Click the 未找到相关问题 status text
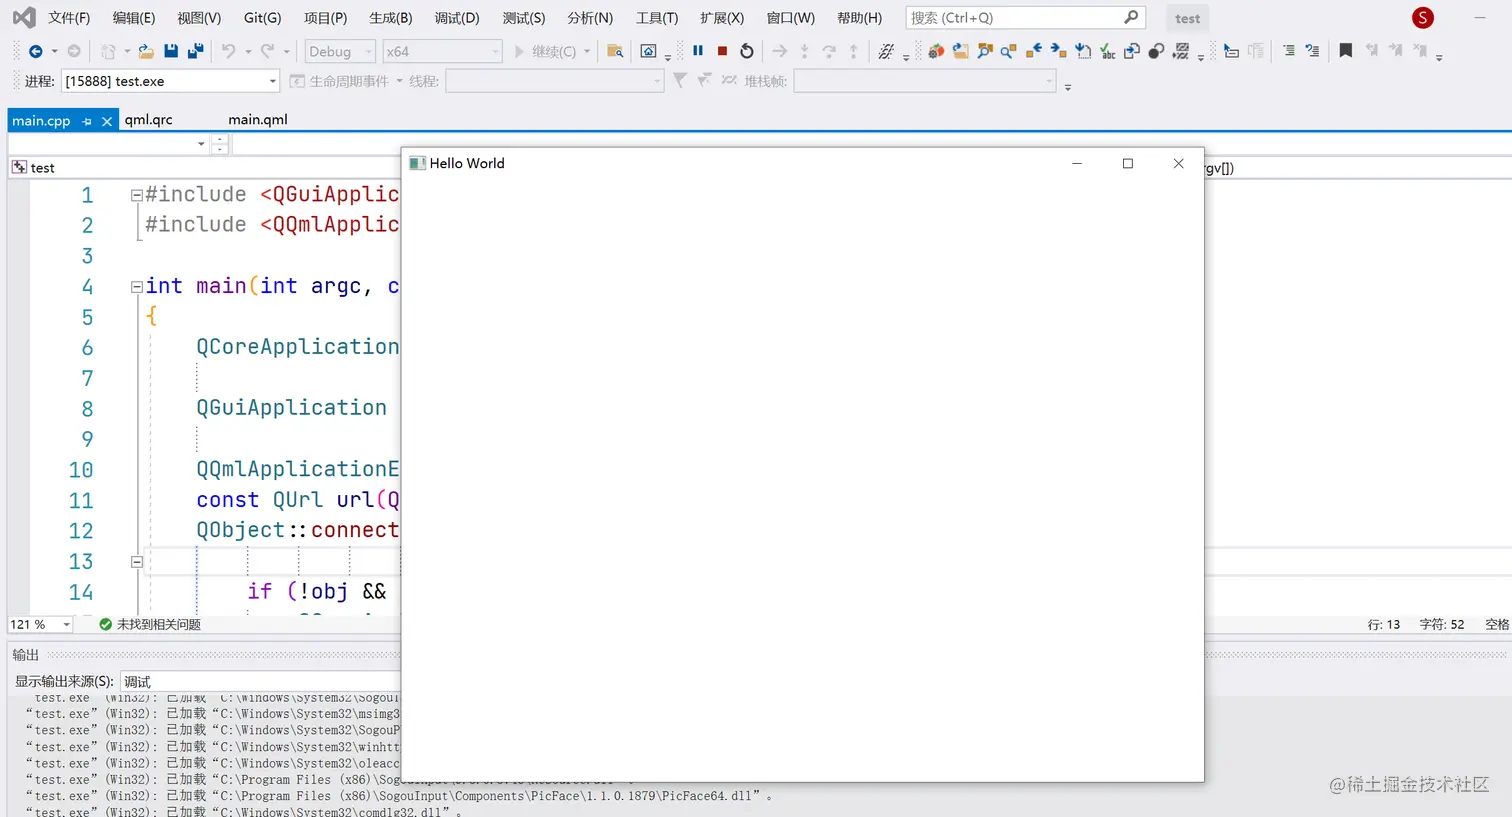The height and width of the screenshot is (817, 1512). point(159,624)
